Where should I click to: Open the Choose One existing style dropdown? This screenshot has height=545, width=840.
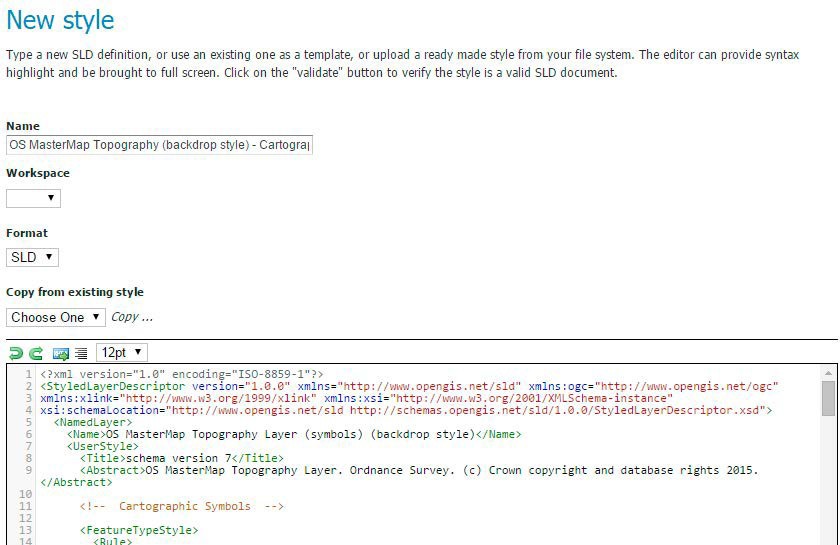pos(56,317)
